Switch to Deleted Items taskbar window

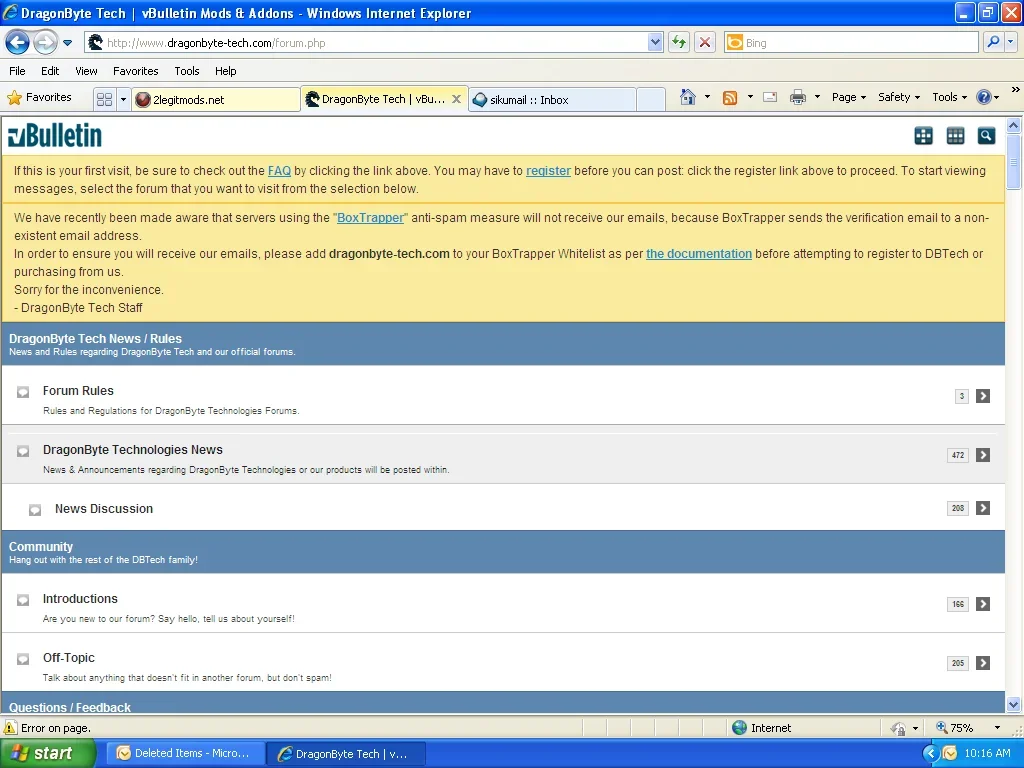tap(185, 754)
